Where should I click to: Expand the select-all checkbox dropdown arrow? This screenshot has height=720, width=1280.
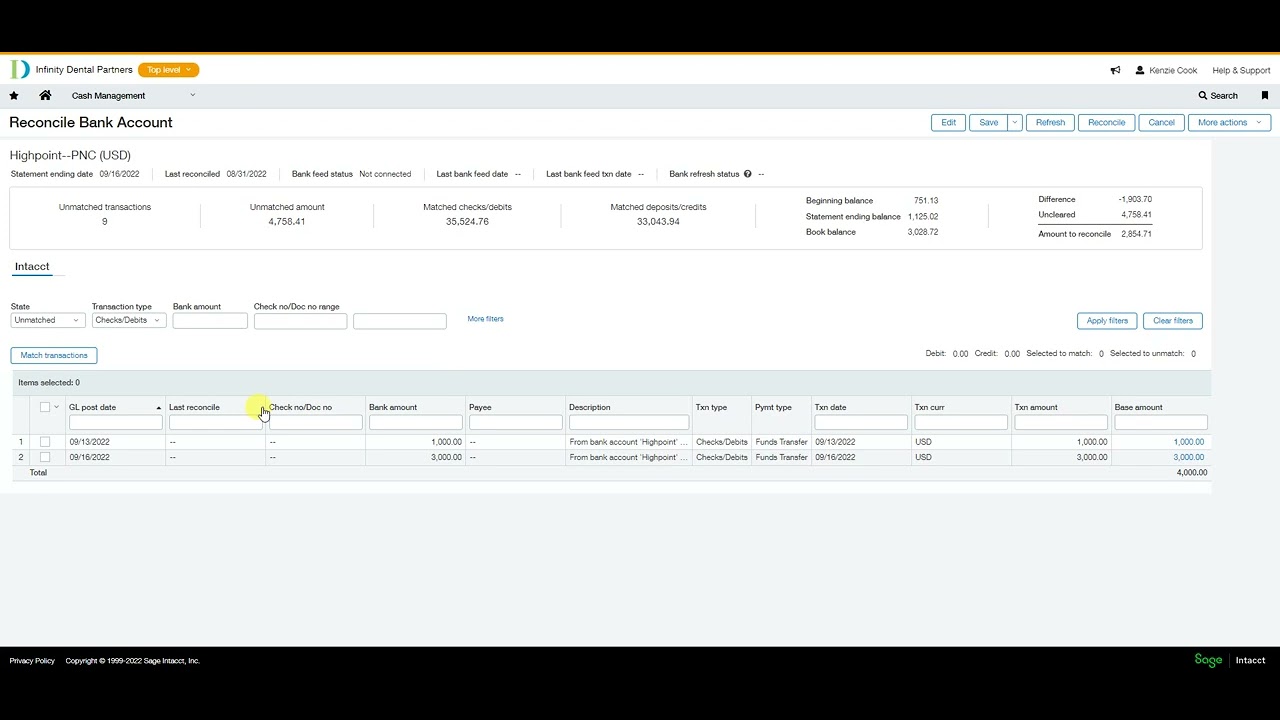pos(56,407)
